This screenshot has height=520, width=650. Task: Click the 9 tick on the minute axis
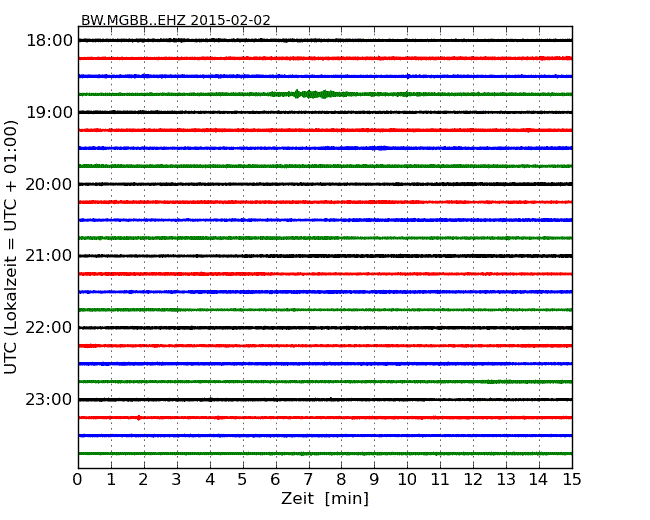[x=374, y=480]
